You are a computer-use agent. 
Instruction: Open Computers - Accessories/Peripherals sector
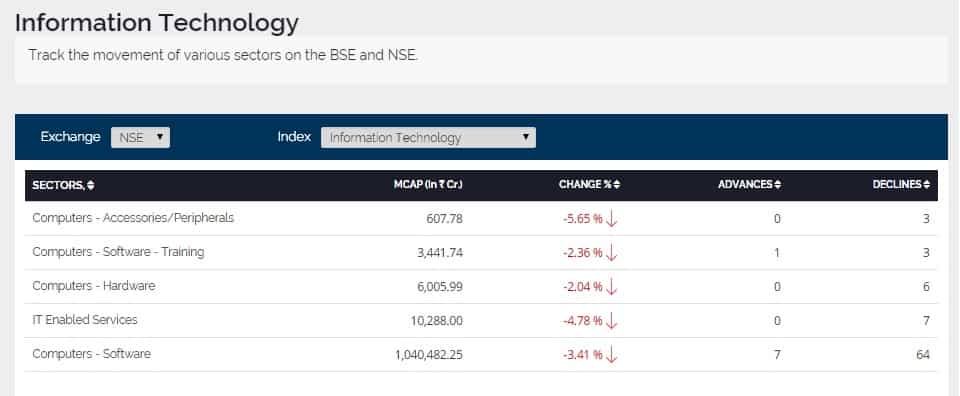133,218
